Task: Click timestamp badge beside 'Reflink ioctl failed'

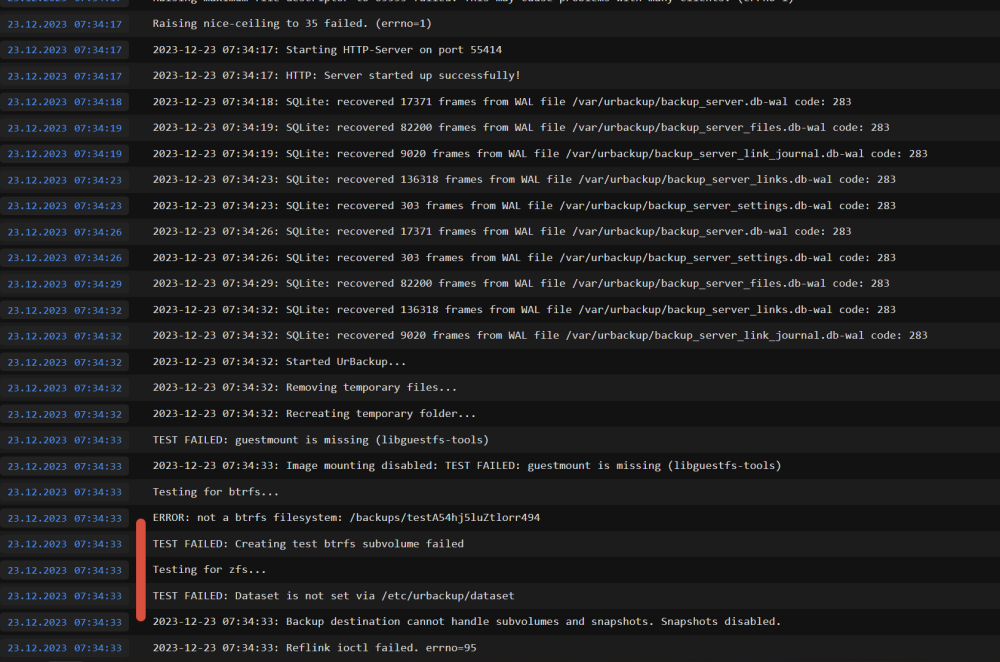Action: pos(64,648)
